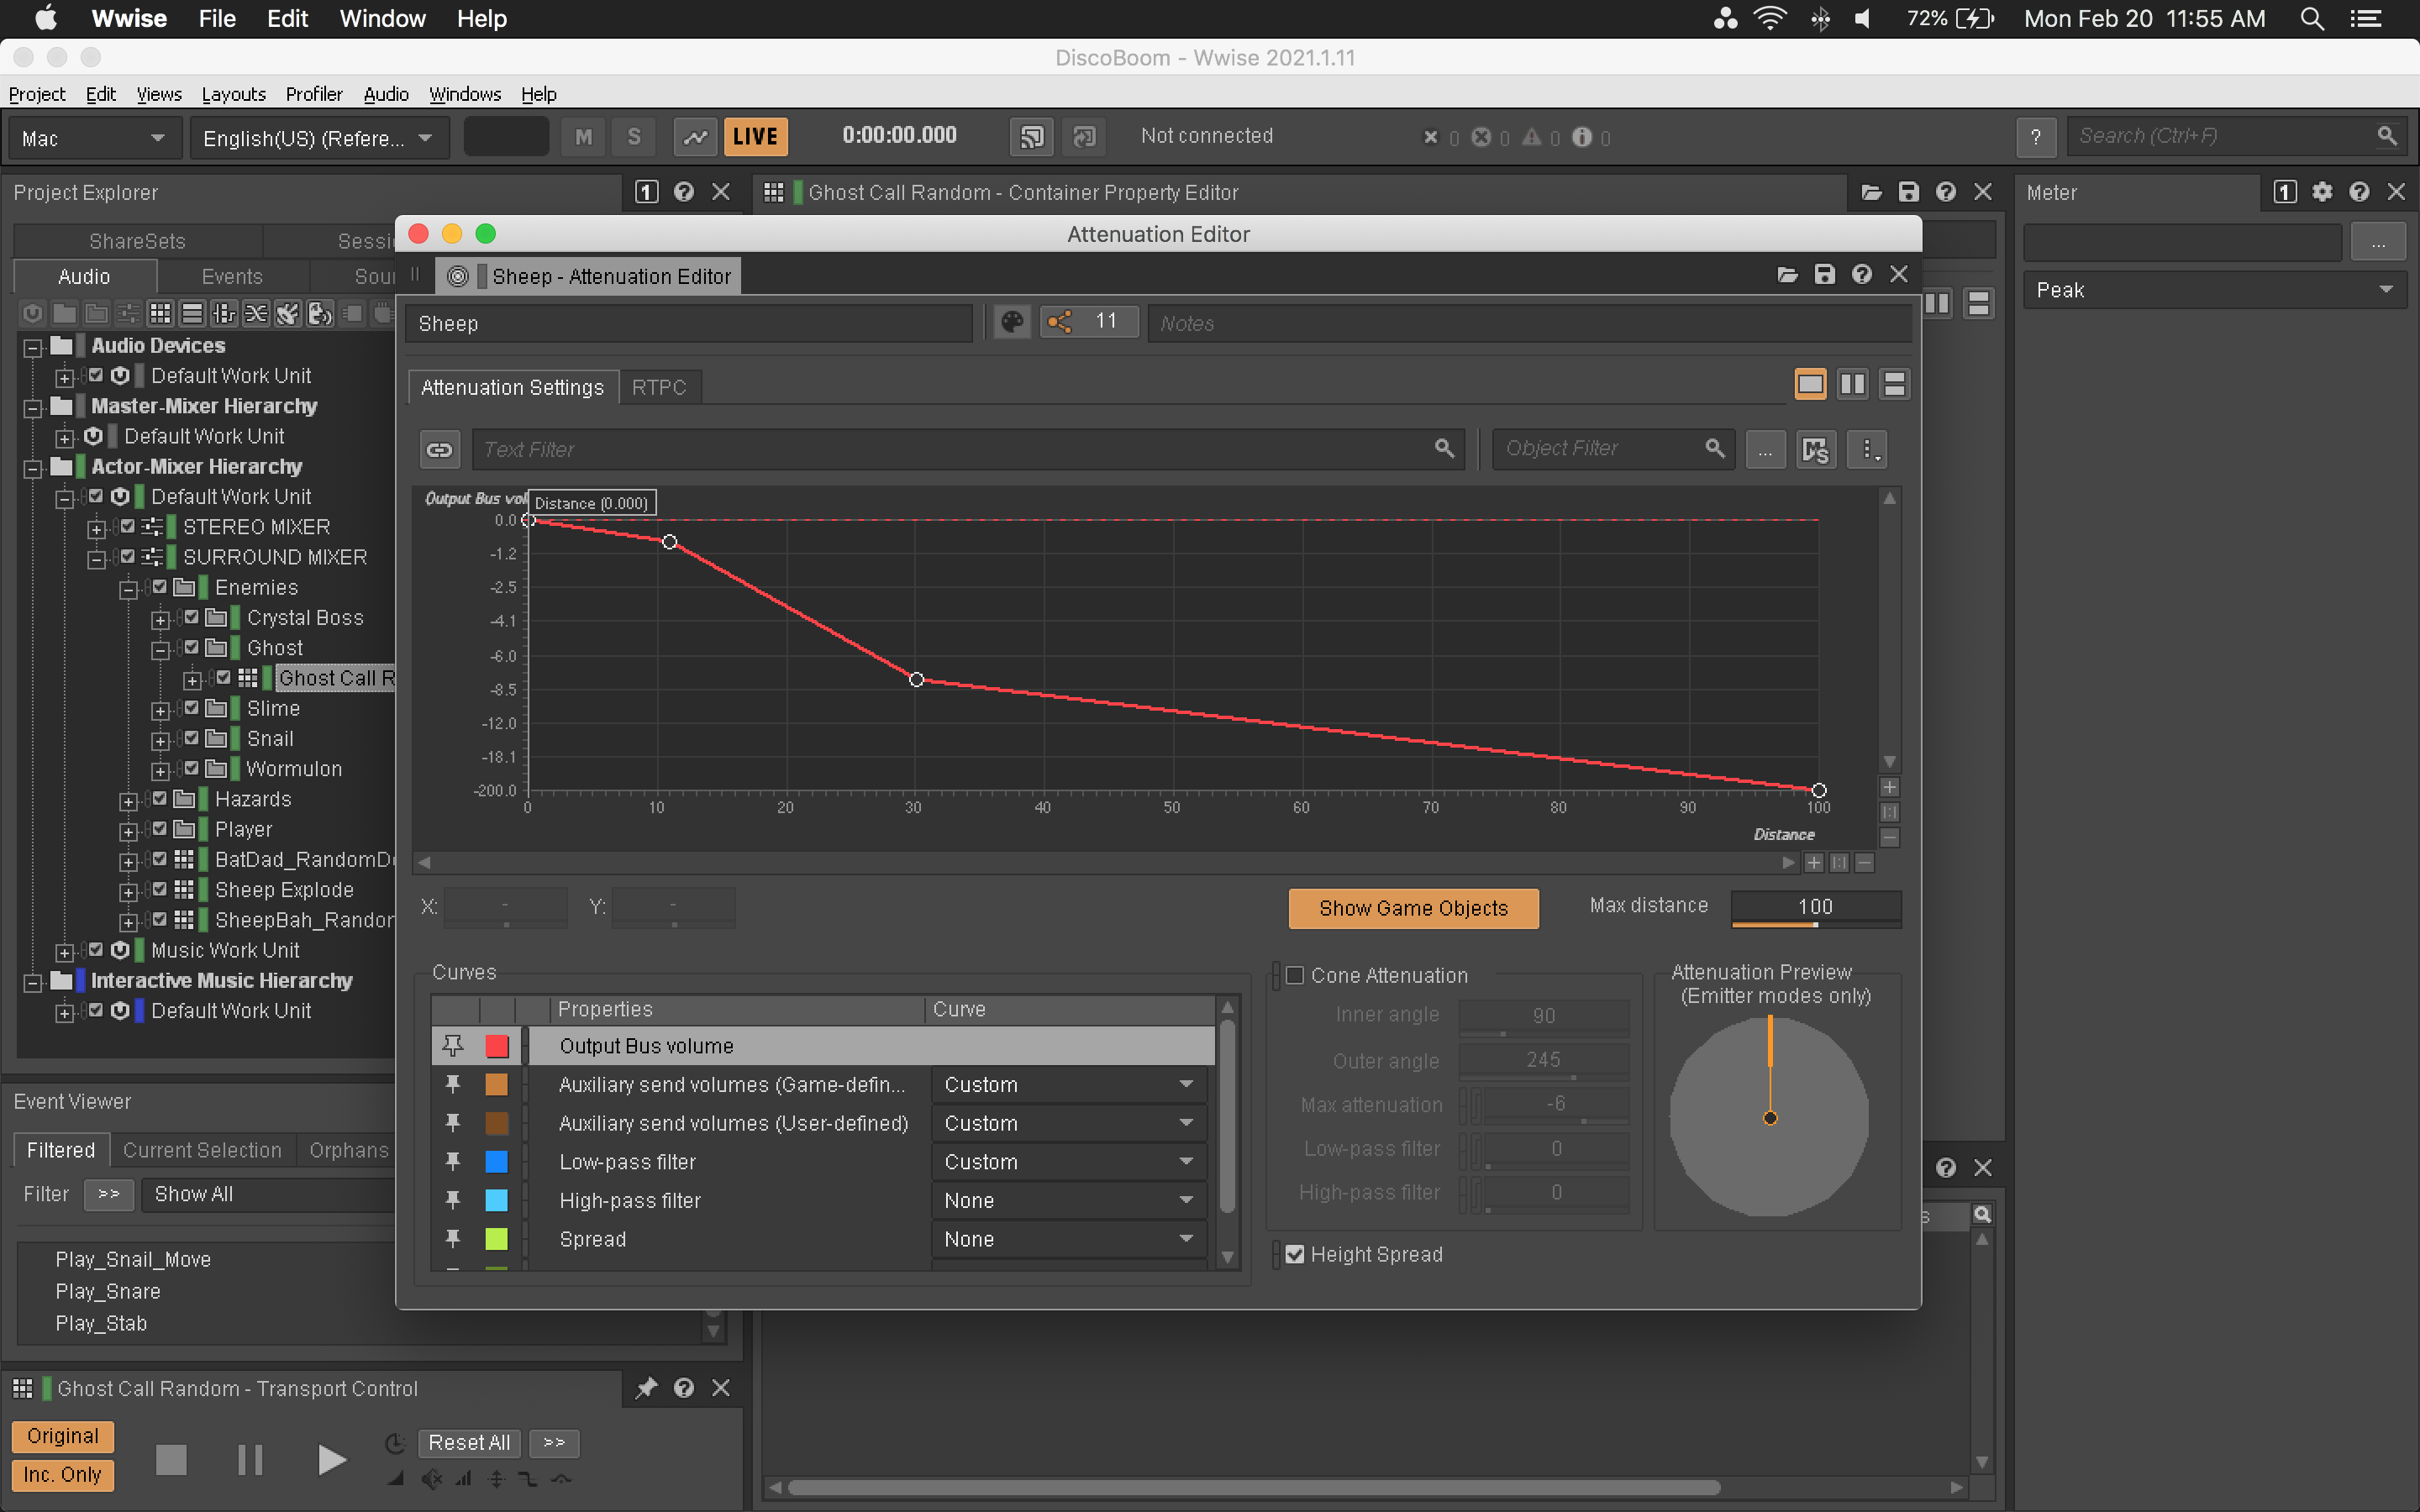The width and height of the screenshot is (2420, 1512).
Task: Switch to the Orphans tab in Event Viewer
Action: point(349,1150)
